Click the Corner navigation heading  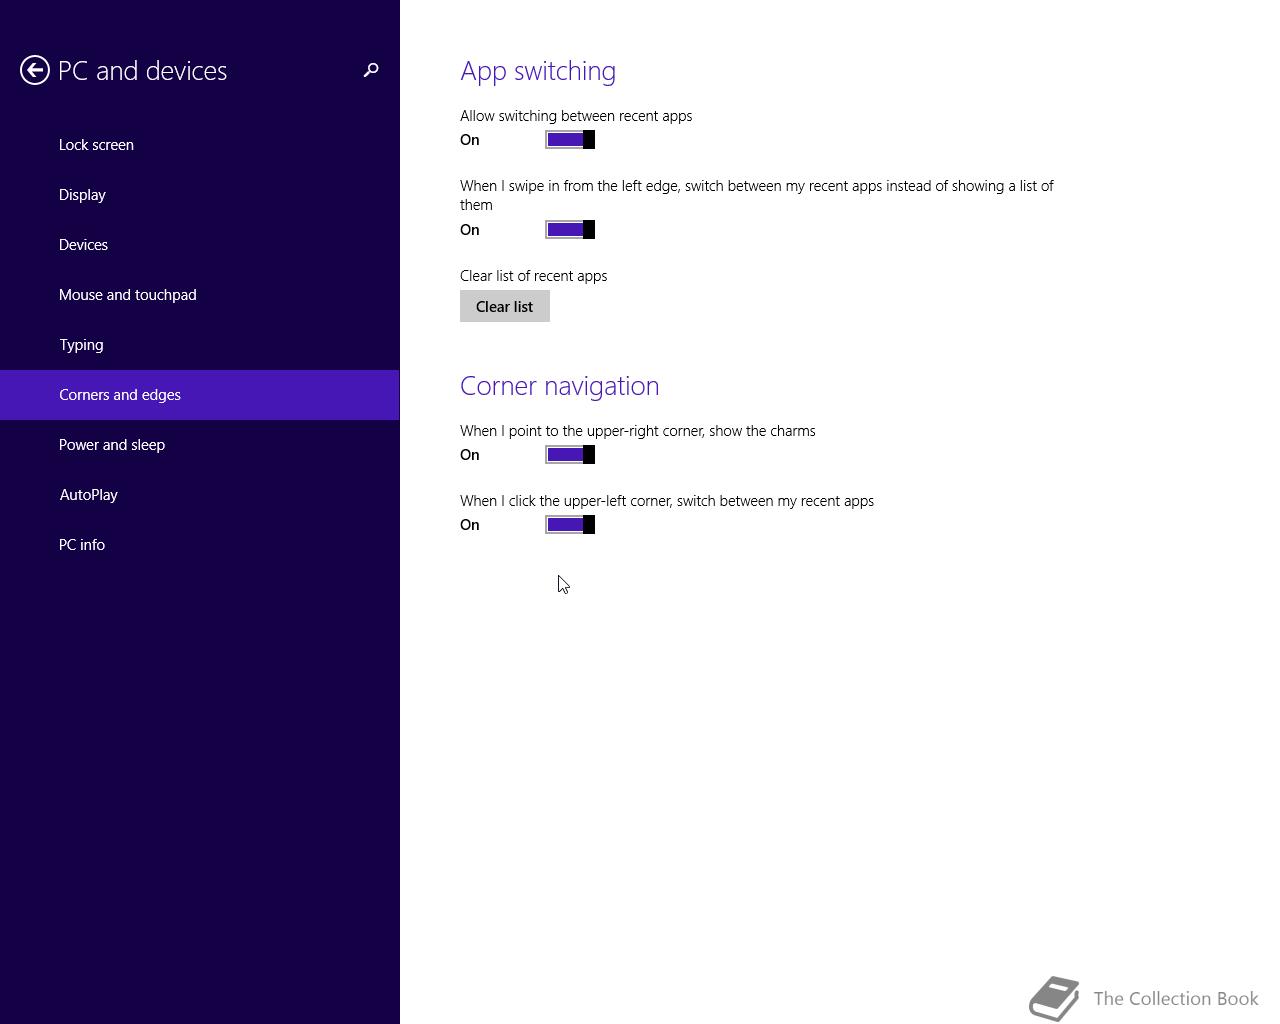(560, 386)
